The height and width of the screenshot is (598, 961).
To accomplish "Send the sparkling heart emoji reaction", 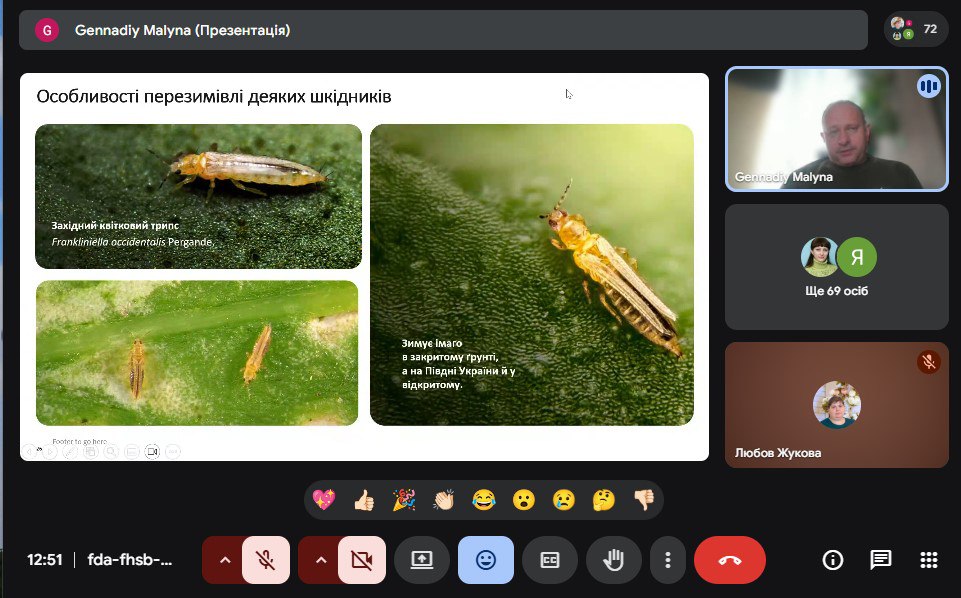I will (x=324, y=500).
